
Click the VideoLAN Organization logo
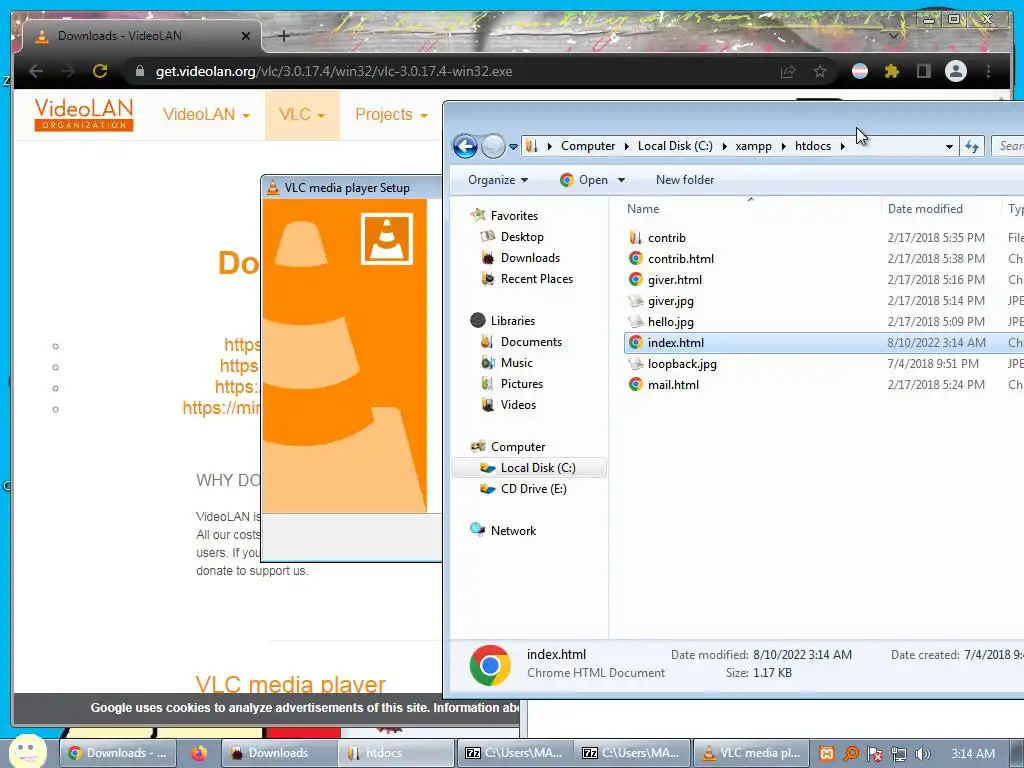[84, 114]
